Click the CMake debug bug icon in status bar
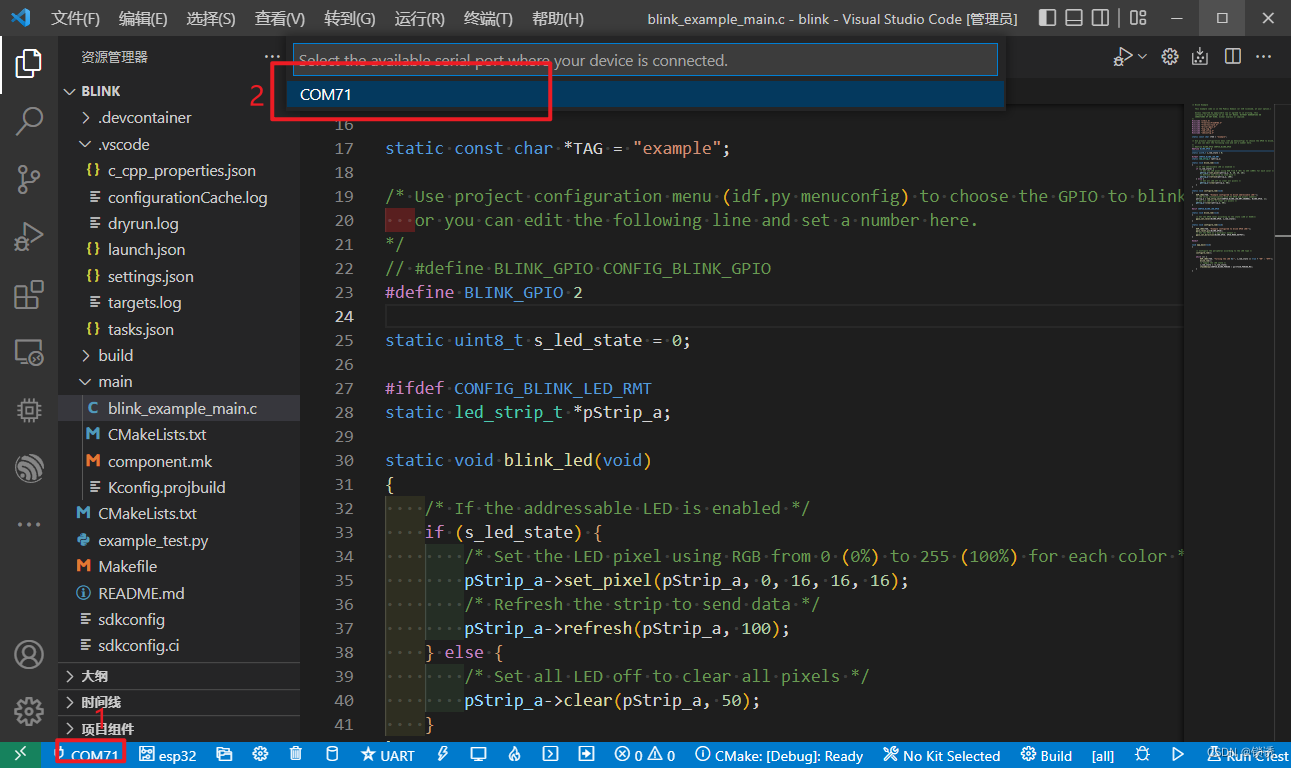 click(x=1143, y=755)
